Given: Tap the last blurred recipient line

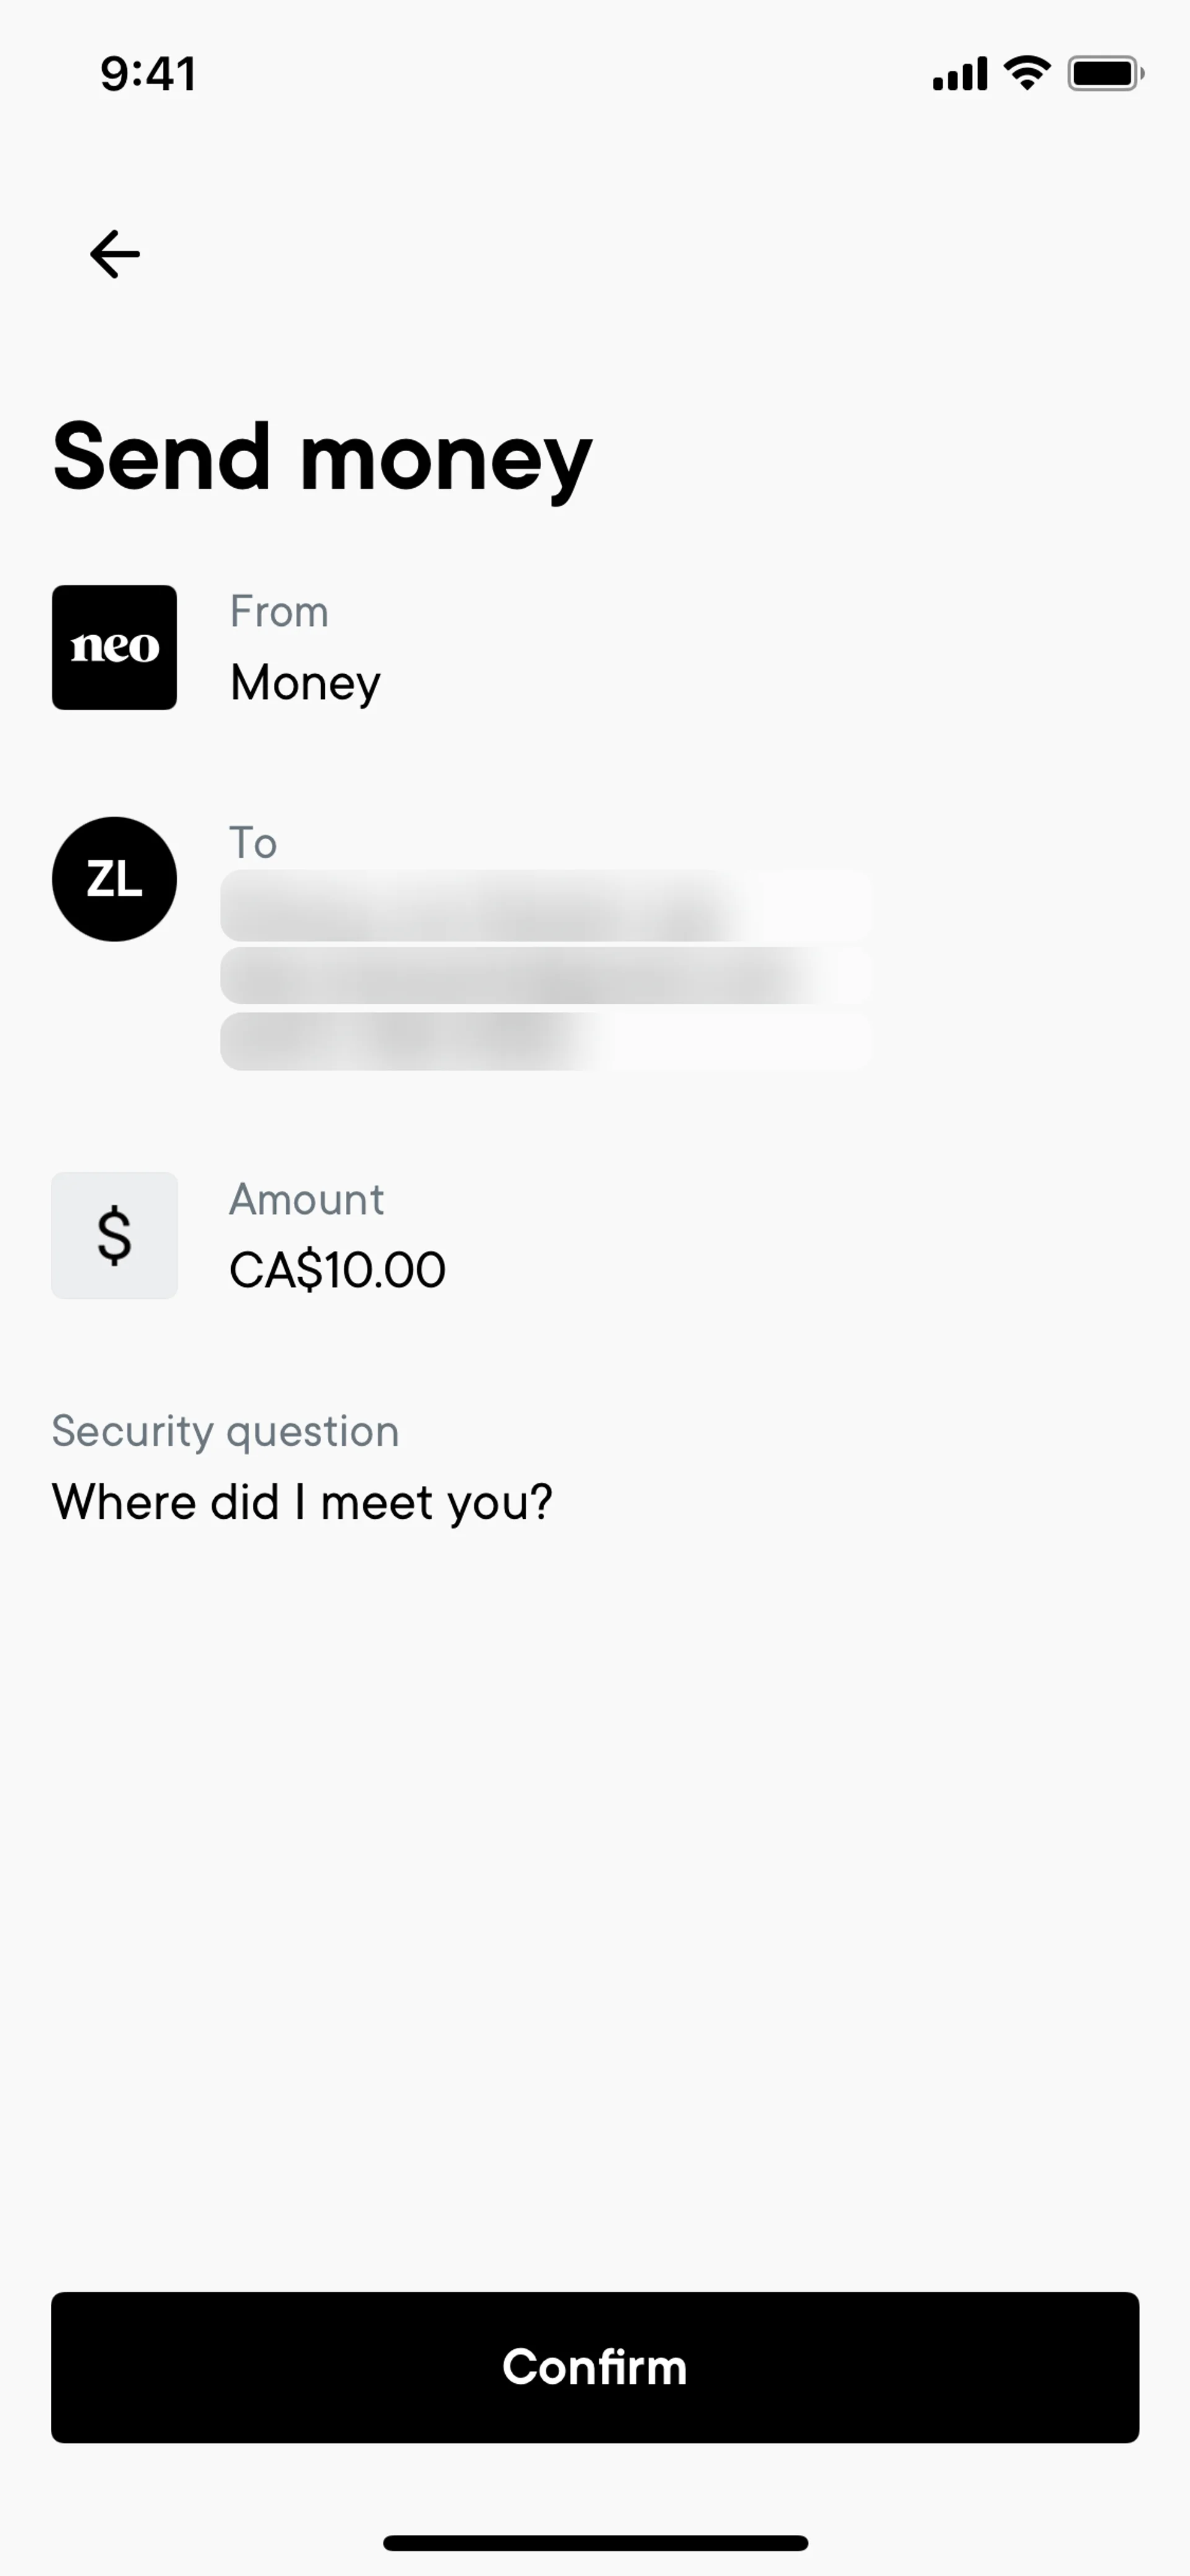Looking at the screenshot, I should tap(545, 1041).
